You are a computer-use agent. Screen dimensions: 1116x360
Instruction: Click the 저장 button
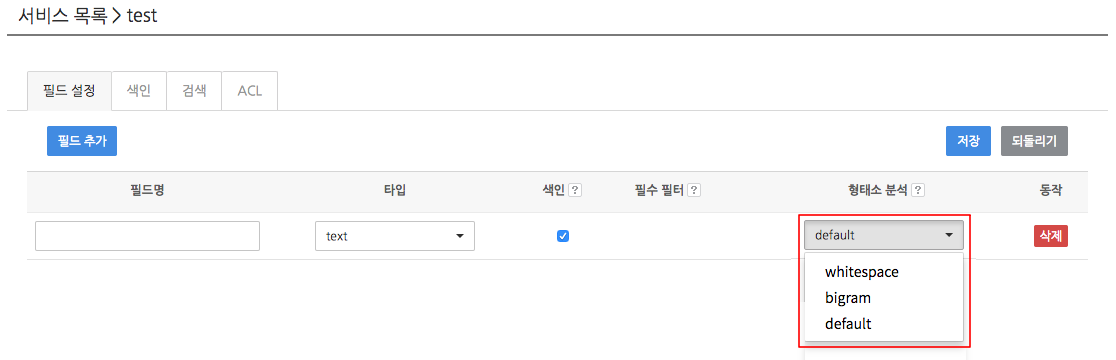pos(968,141)
